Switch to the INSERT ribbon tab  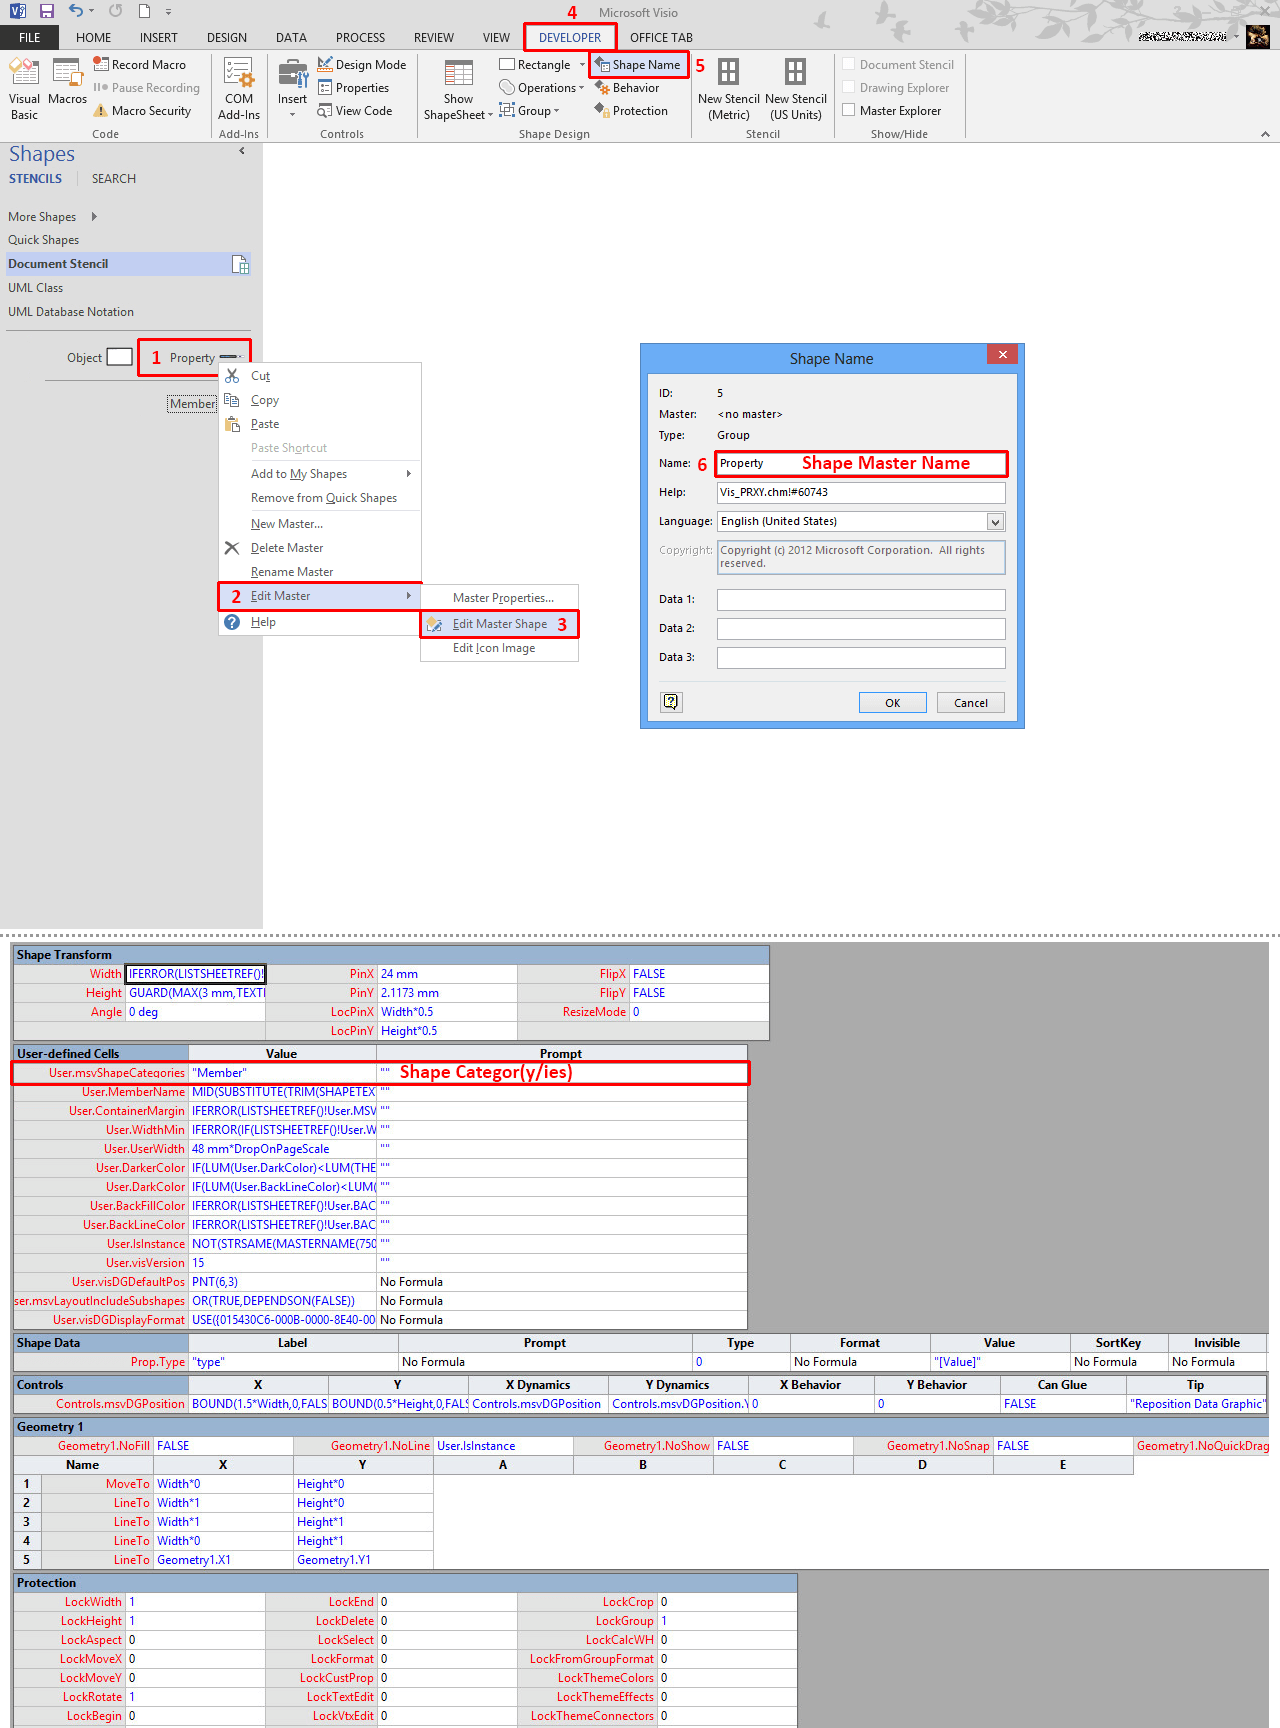pyautogui.click(x=159, y=38)
